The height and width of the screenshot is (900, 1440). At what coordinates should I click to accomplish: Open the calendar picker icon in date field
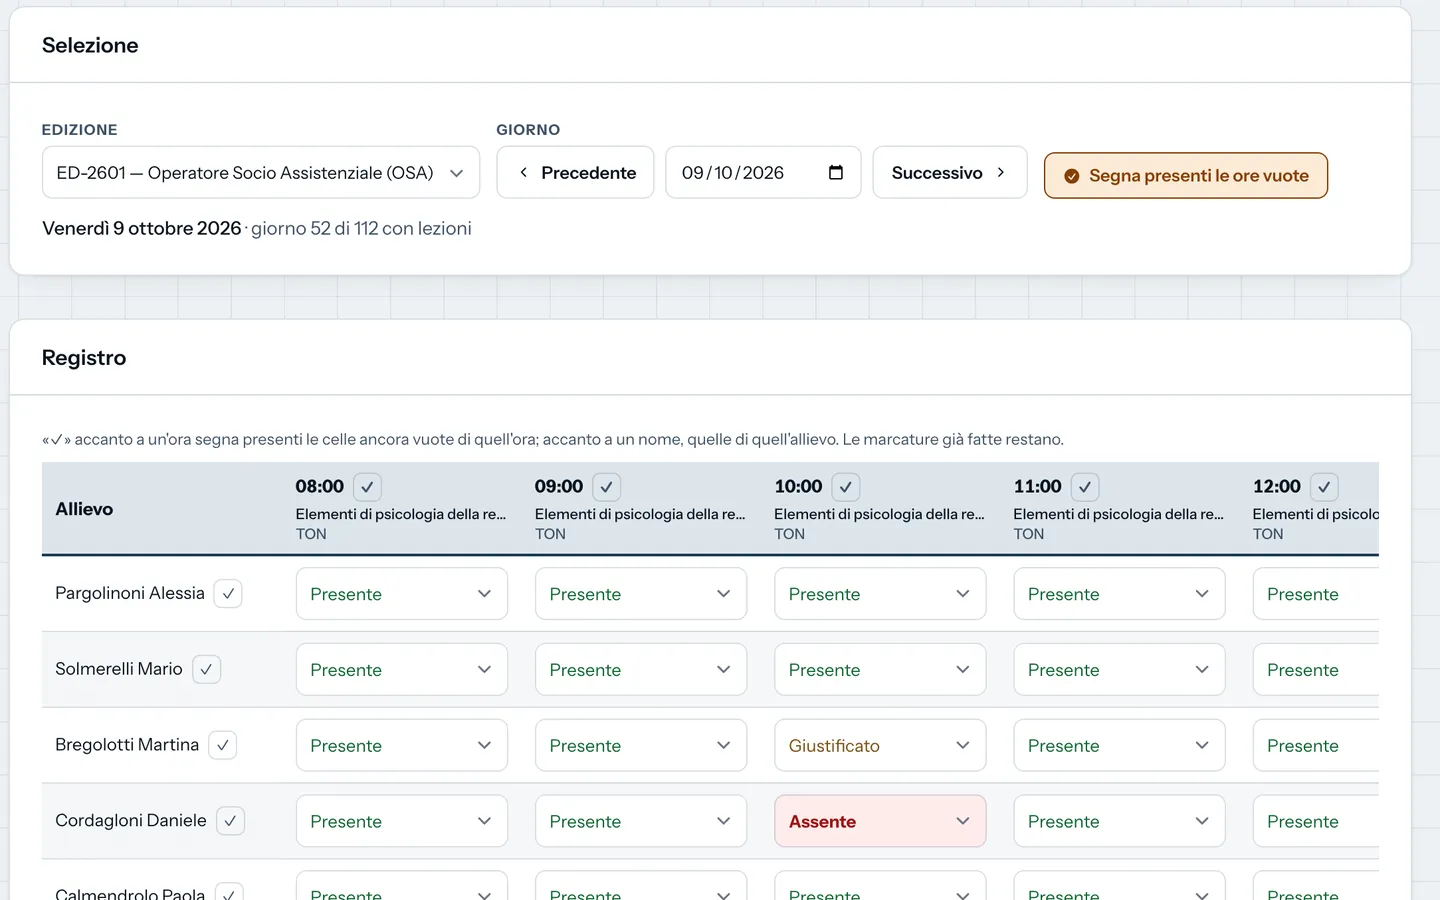pyautogui.click(x=836, y=173)
